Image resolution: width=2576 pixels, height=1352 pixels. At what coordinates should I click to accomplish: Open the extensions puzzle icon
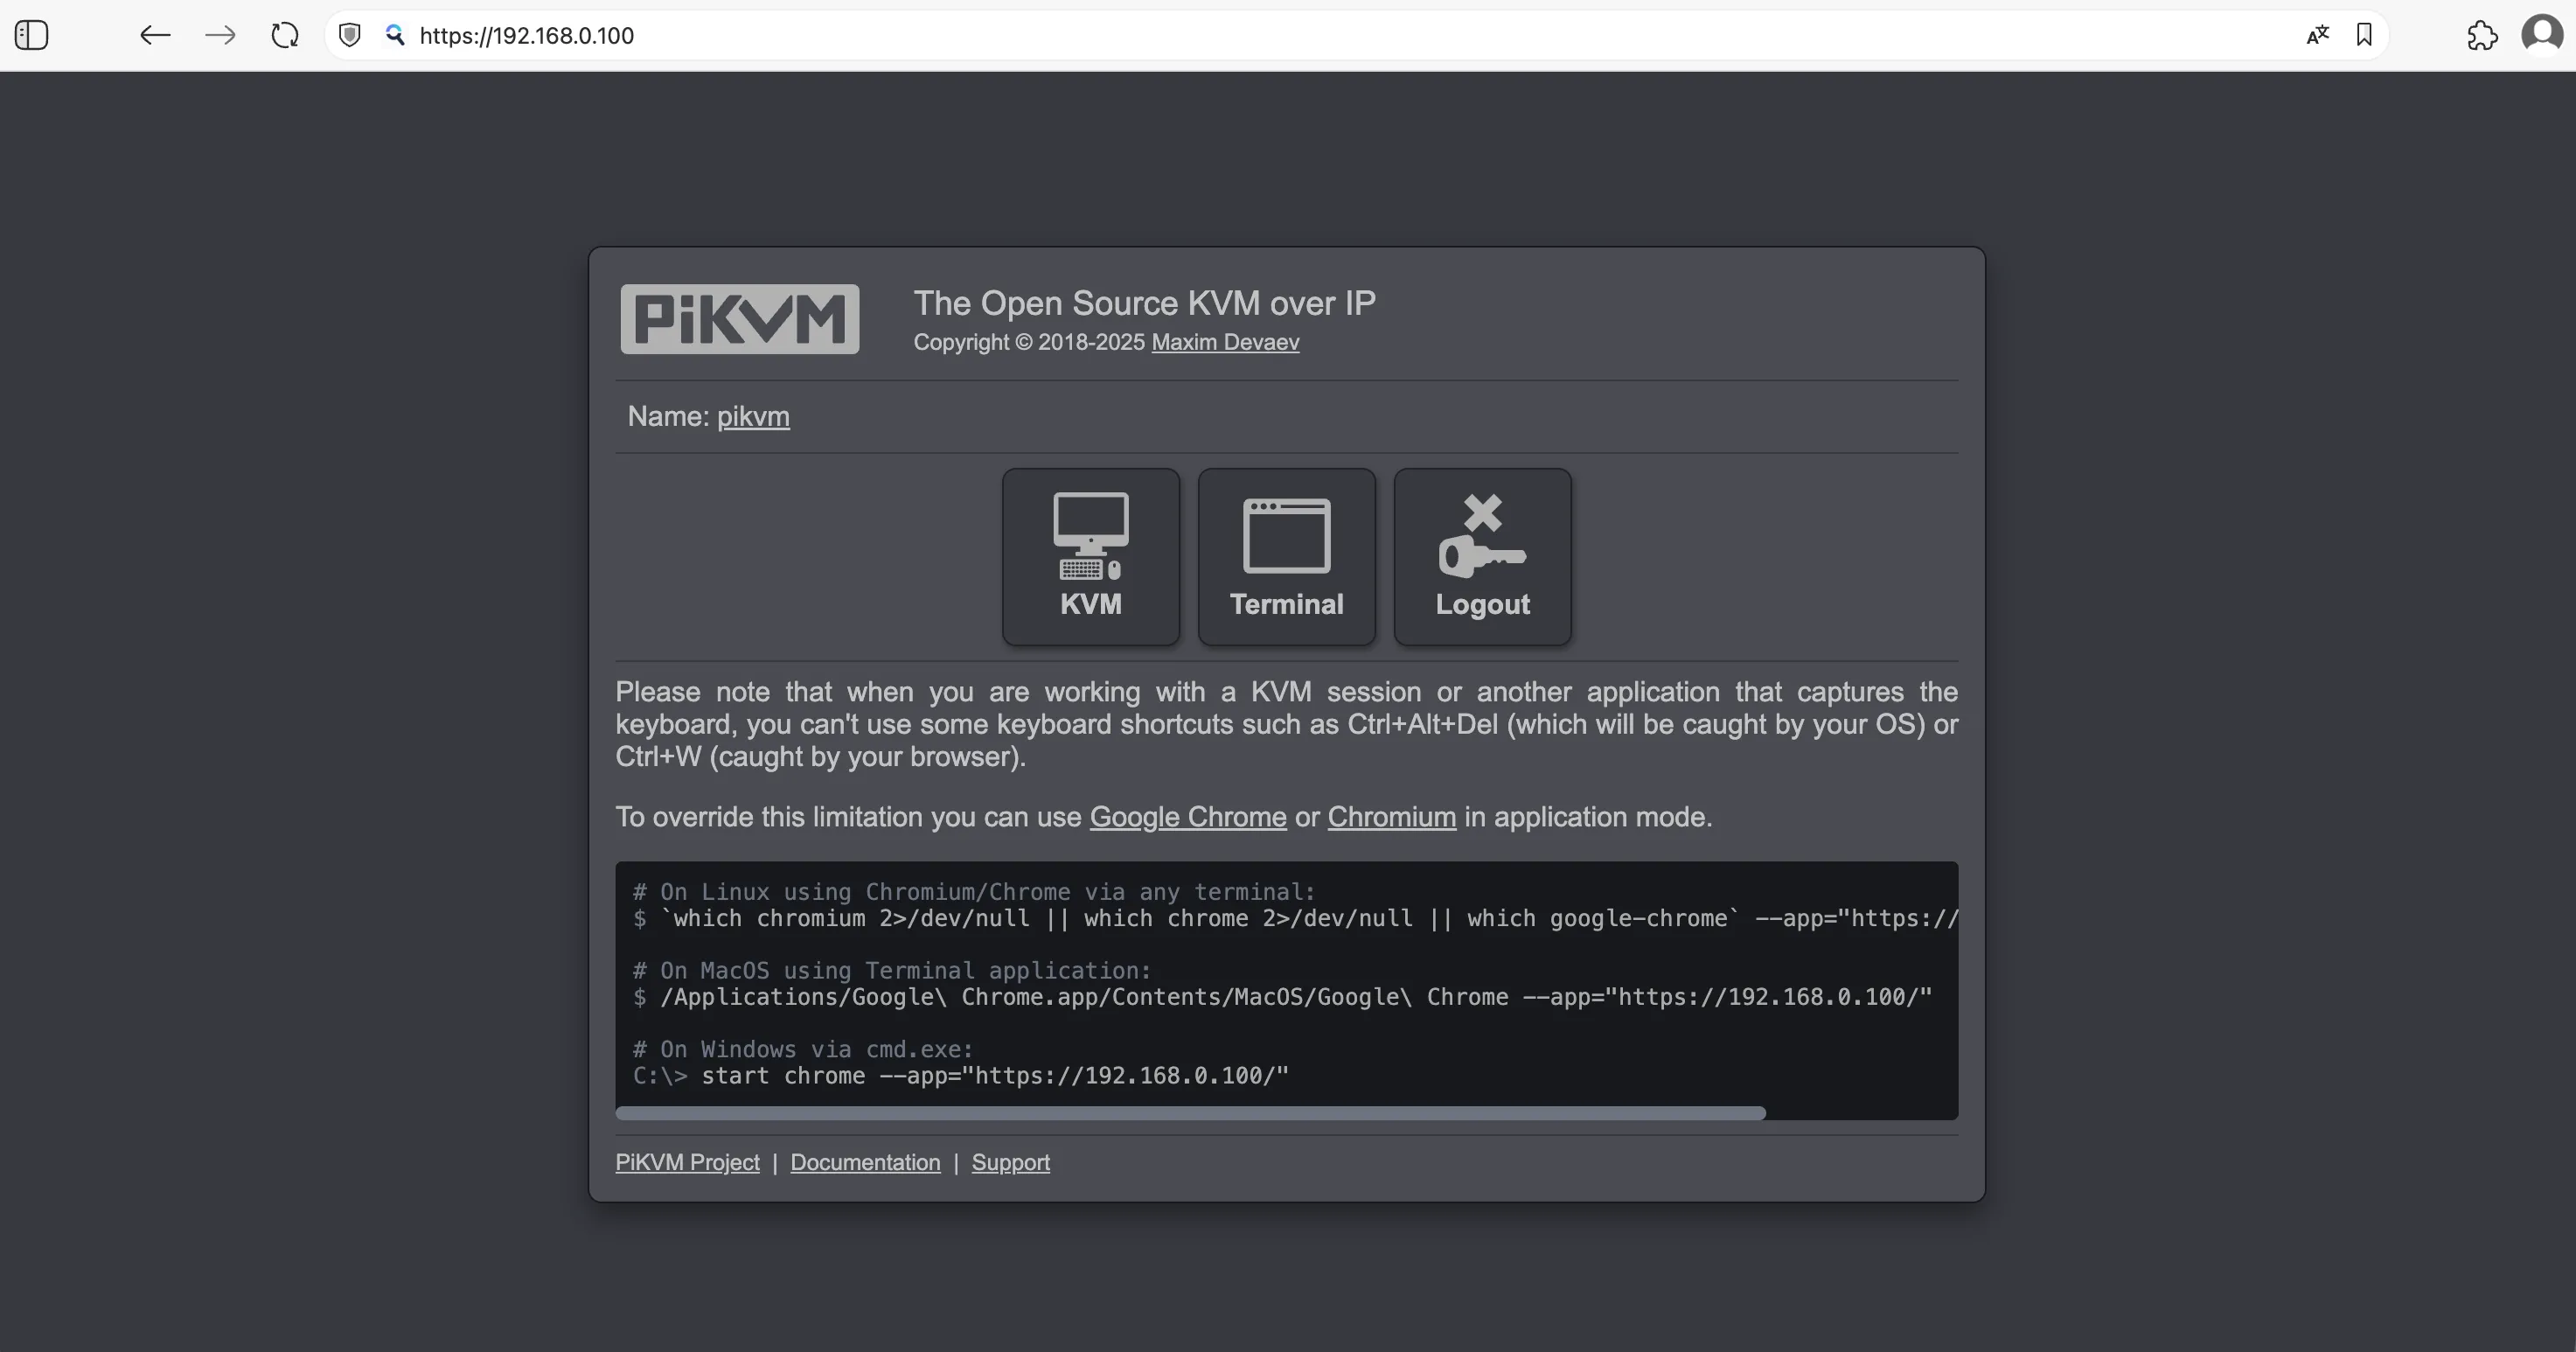(x=2482, y=36)
